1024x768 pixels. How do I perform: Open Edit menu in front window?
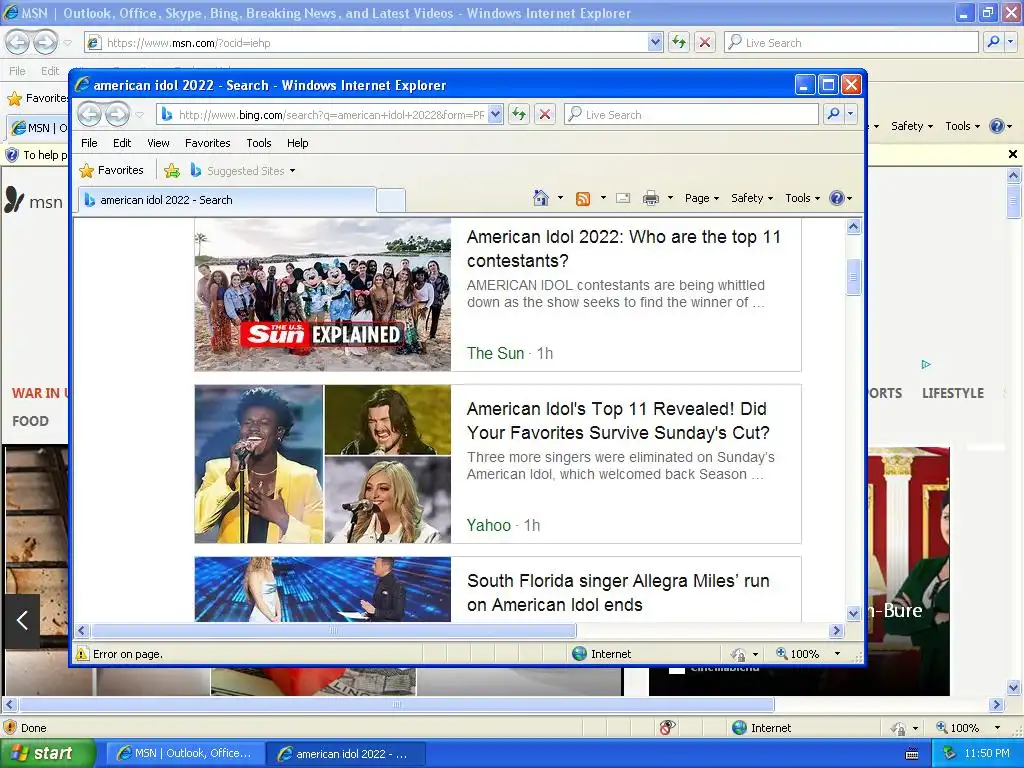click(122, 143)
